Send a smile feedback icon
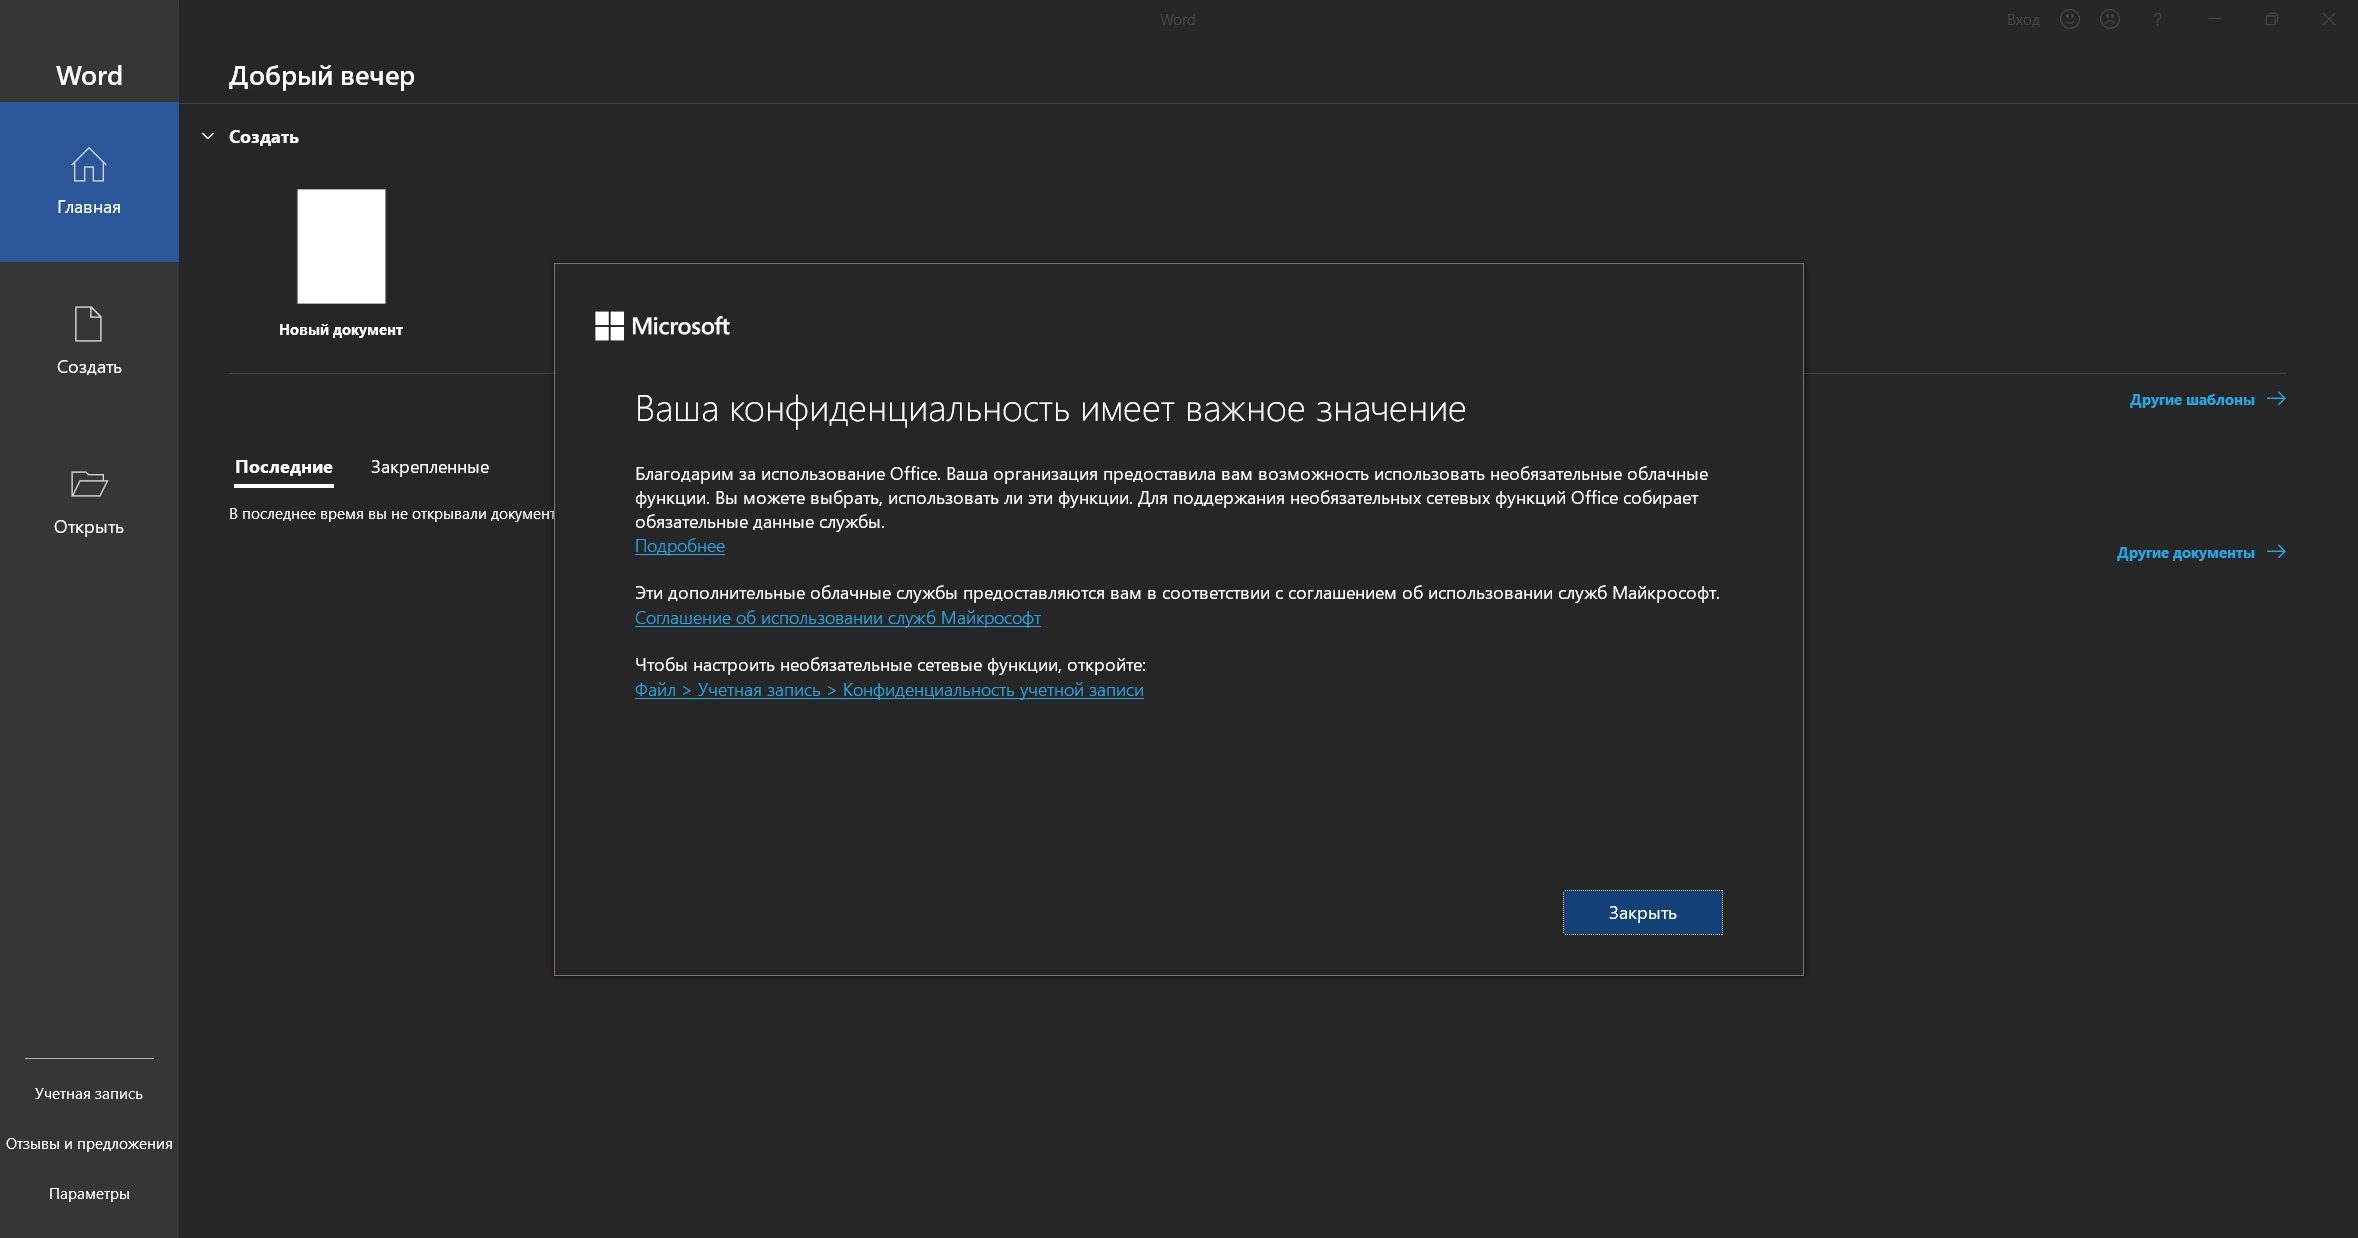Screen dimensions: 2358x1238 coord(2070,20)
